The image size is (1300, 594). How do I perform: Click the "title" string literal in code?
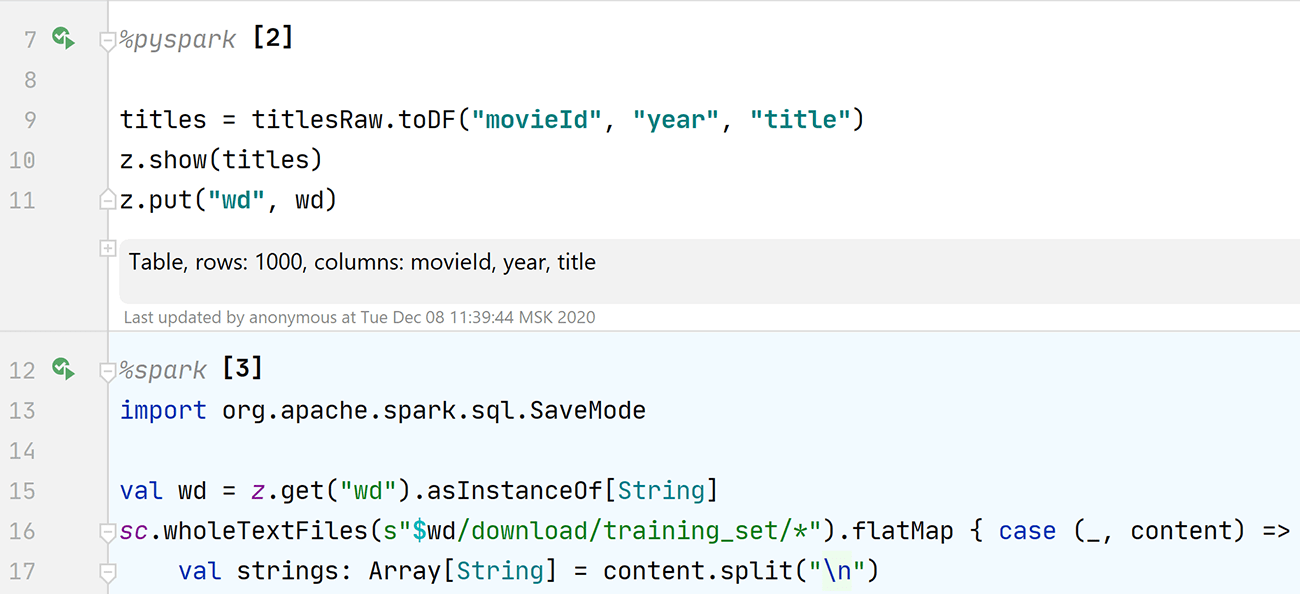[x=800, y=120]
